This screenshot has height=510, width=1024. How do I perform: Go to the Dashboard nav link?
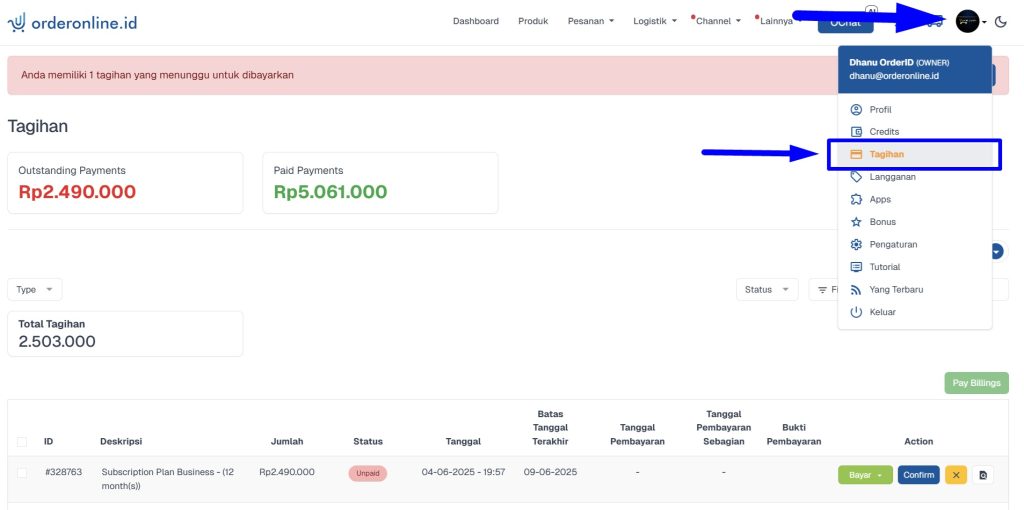click(x=475, y=21)
